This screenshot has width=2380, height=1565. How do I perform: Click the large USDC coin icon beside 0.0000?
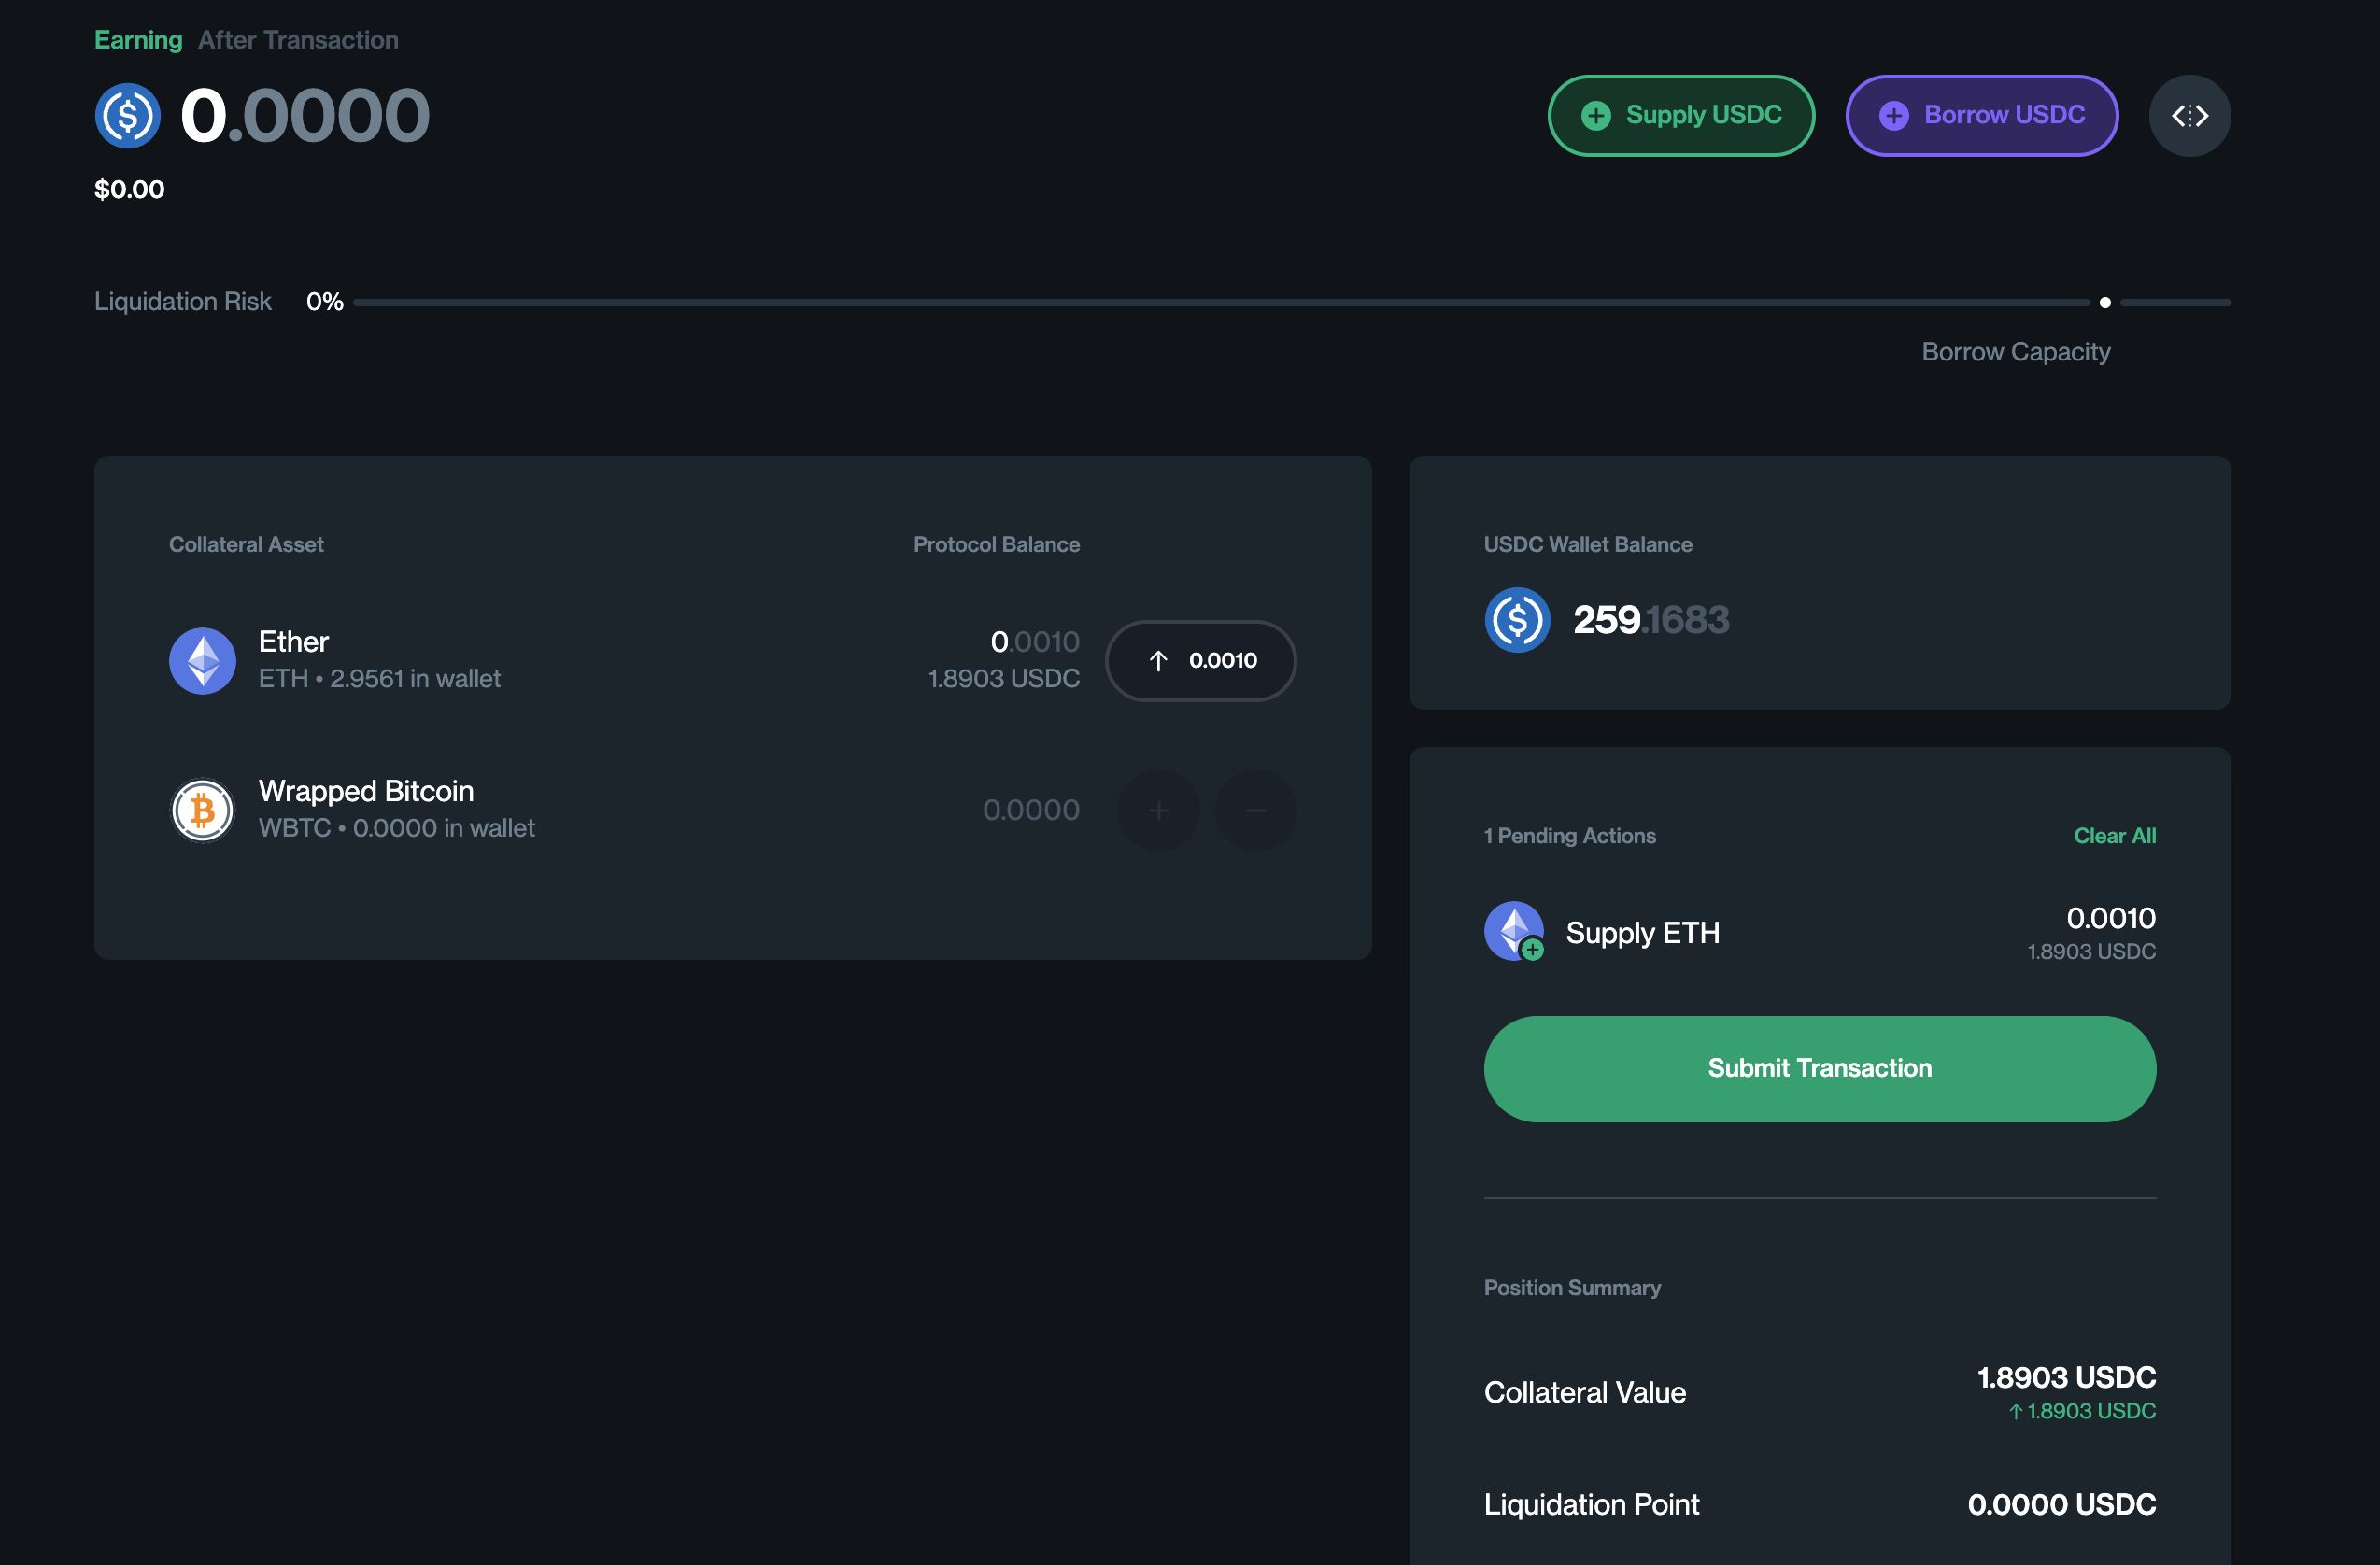click(x=127, y=115)
